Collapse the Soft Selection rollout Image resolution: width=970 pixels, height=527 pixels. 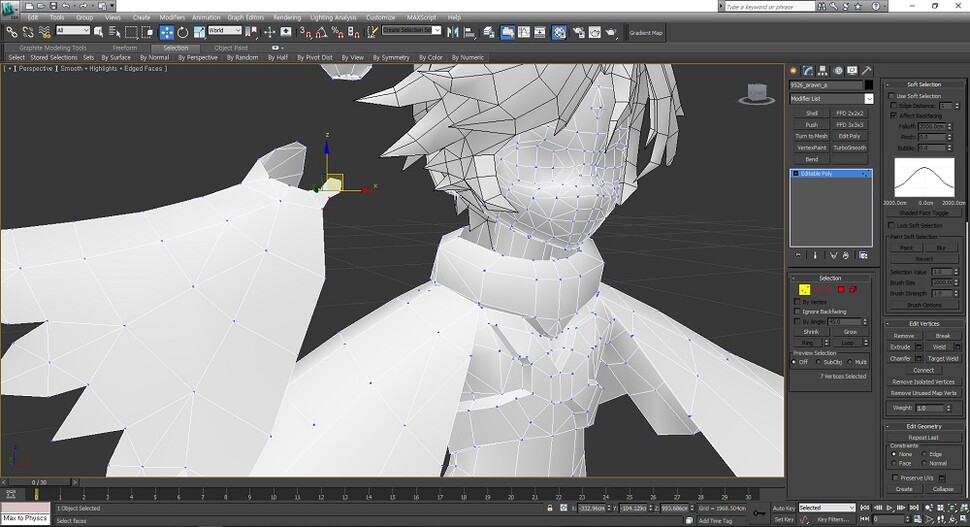924,84
